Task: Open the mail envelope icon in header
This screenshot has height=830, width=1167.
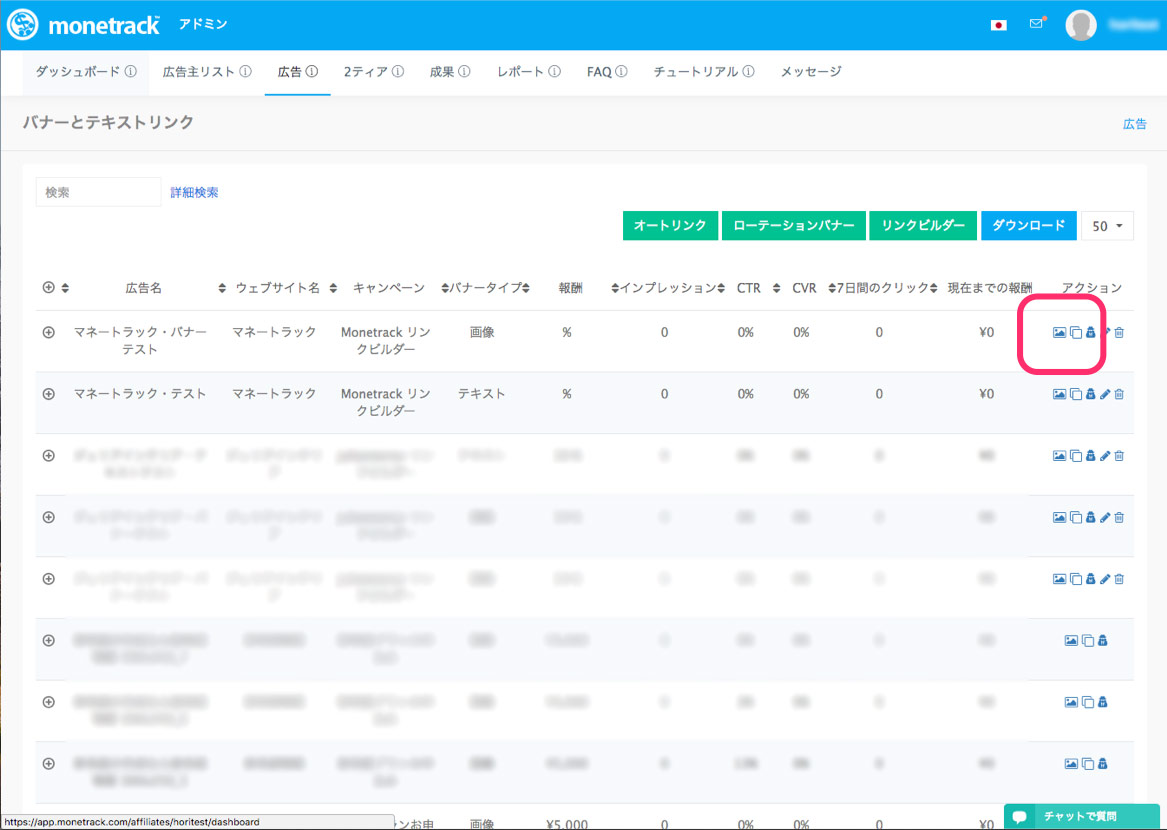Action: click(1036, 24)
